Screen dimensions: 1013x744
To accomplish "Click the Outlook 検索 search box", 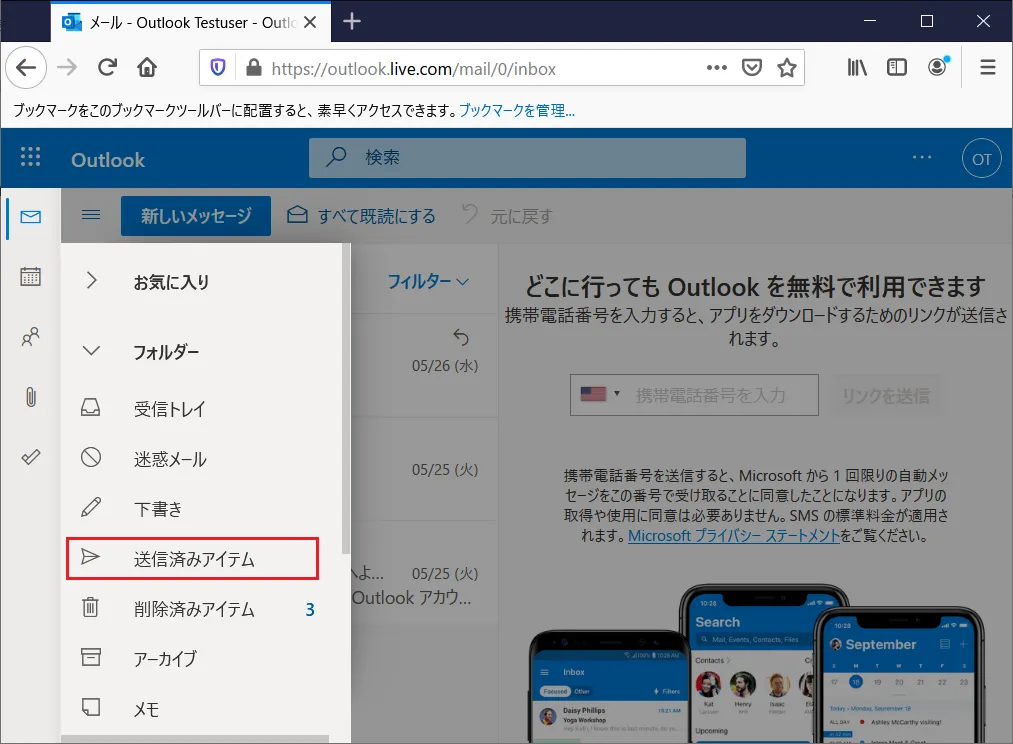I will click(527, 158).
